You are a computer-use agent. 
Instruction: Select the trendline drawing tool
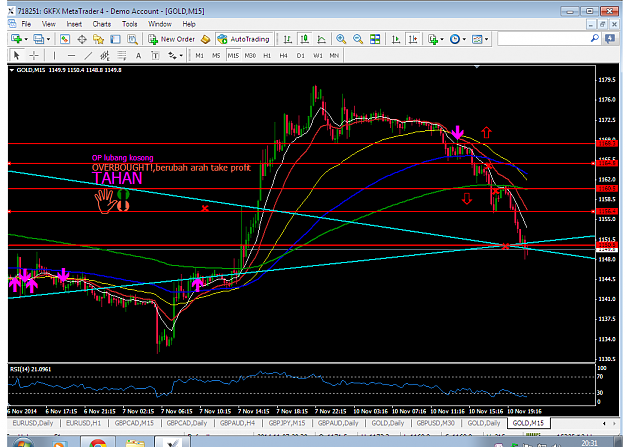pyautogui.click(x=88, y=55)
